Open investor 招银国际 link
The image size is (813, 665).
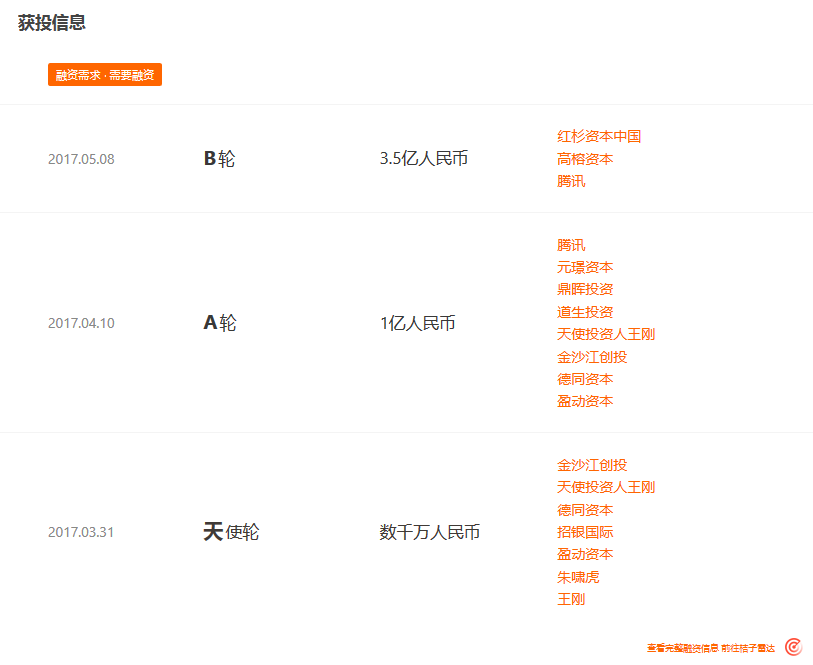click(585, 532)
